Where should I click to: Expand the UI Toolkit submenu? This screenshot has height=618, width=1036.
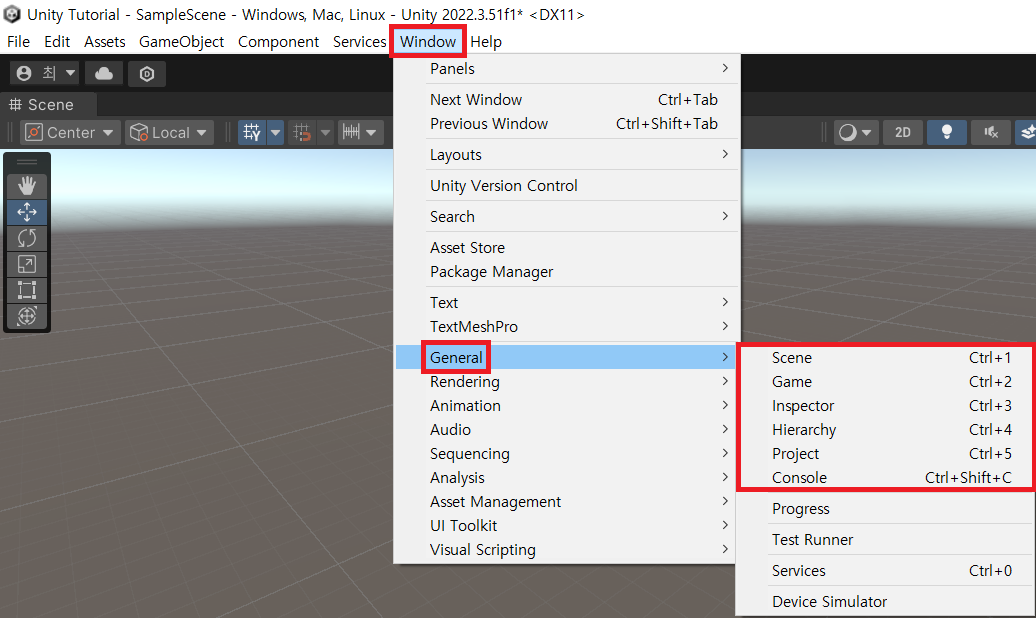click(566, 526)
